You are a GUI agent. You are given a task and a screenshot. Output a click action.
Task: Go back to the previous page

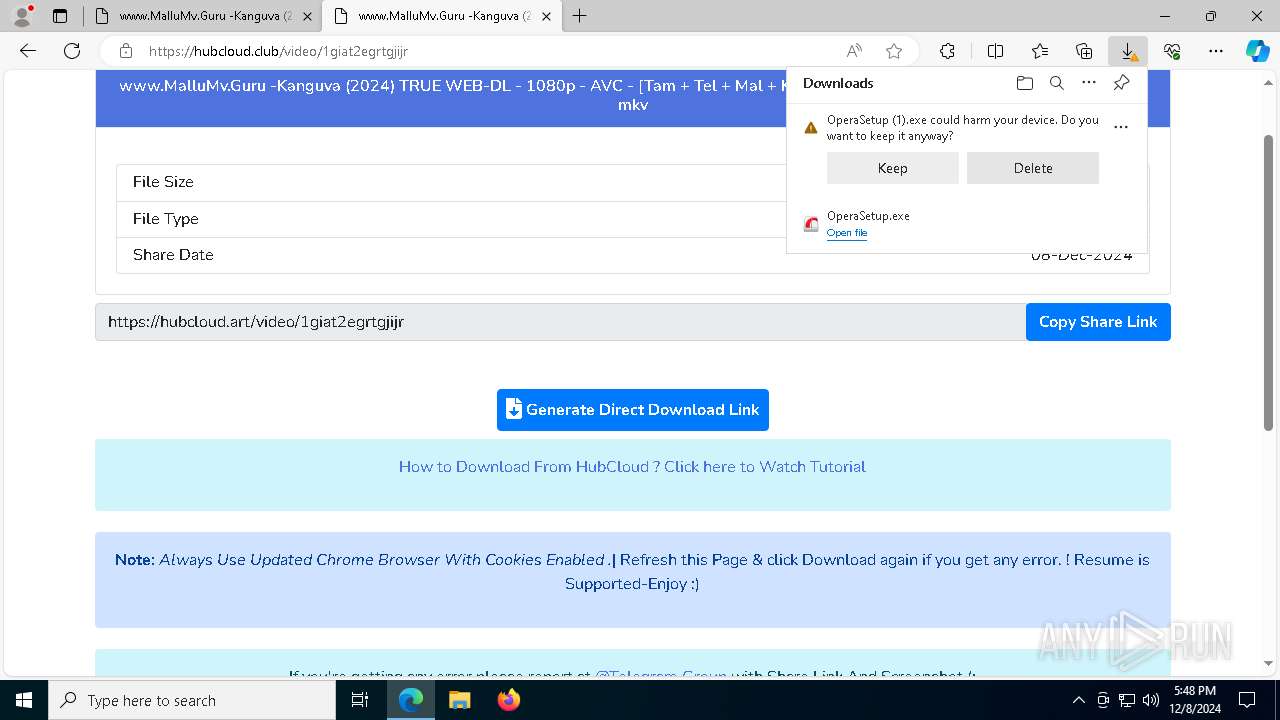28,51
